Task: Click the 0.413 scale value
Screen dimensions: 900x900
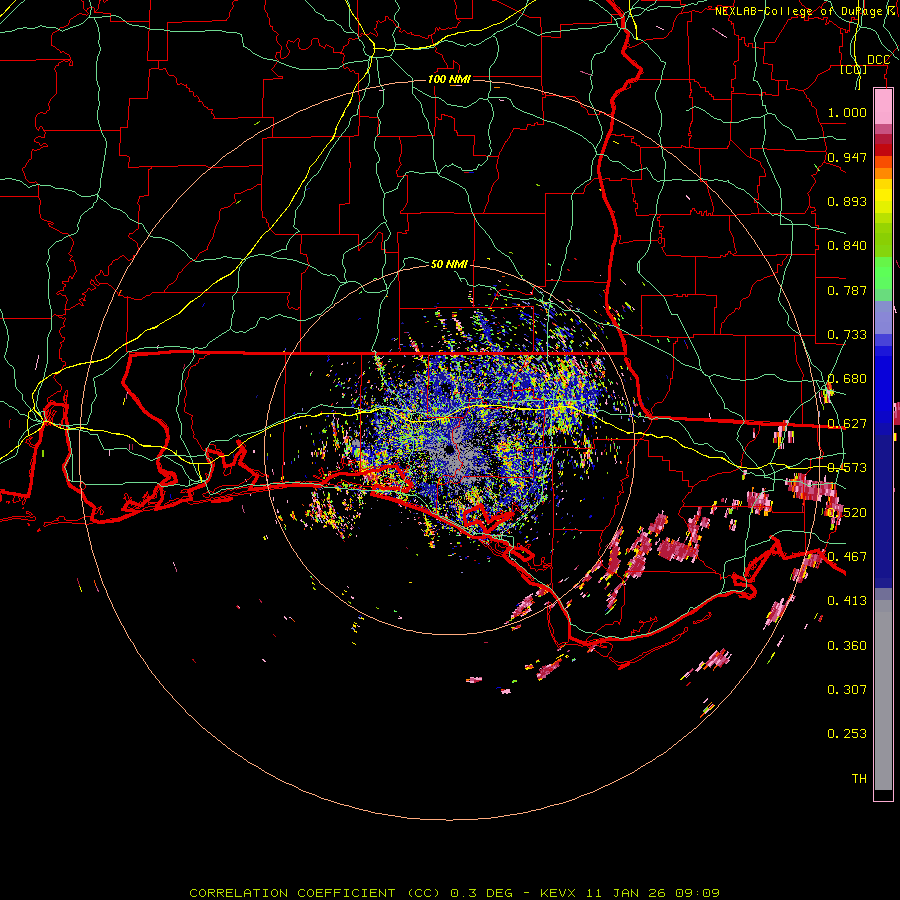Action: (x=847, y=601)
